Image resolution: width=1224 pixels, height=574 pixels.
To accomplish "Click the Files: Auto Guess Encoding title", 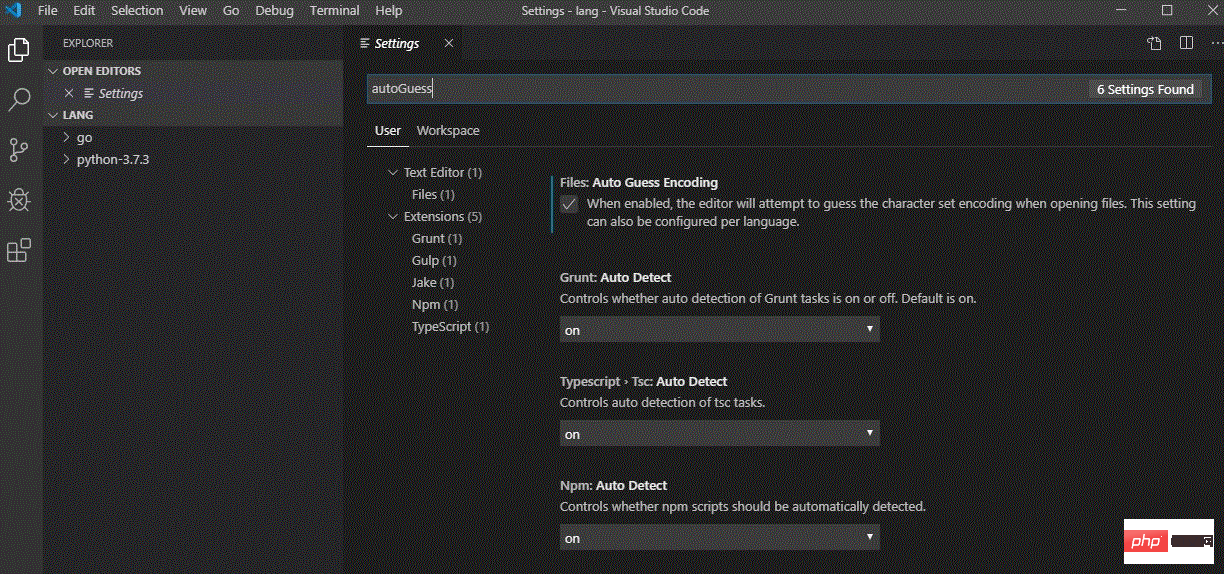I will coord(639,183).
